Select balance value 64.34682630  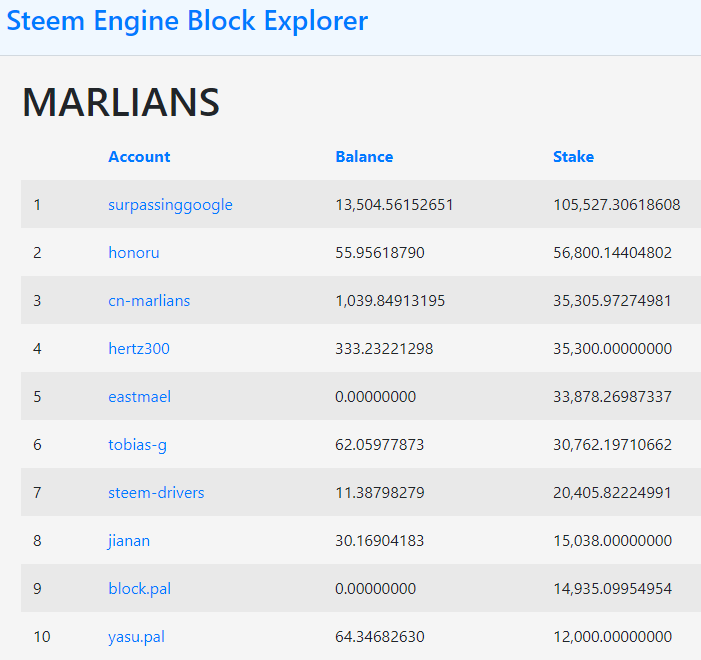coord(380,636)
